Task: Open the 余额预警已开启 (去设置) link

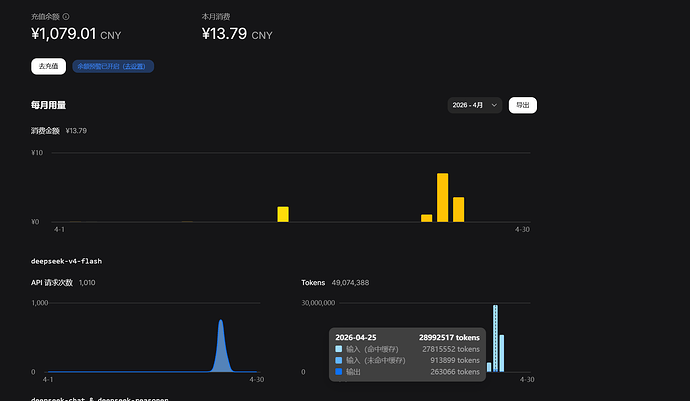Action: point(113,66)
